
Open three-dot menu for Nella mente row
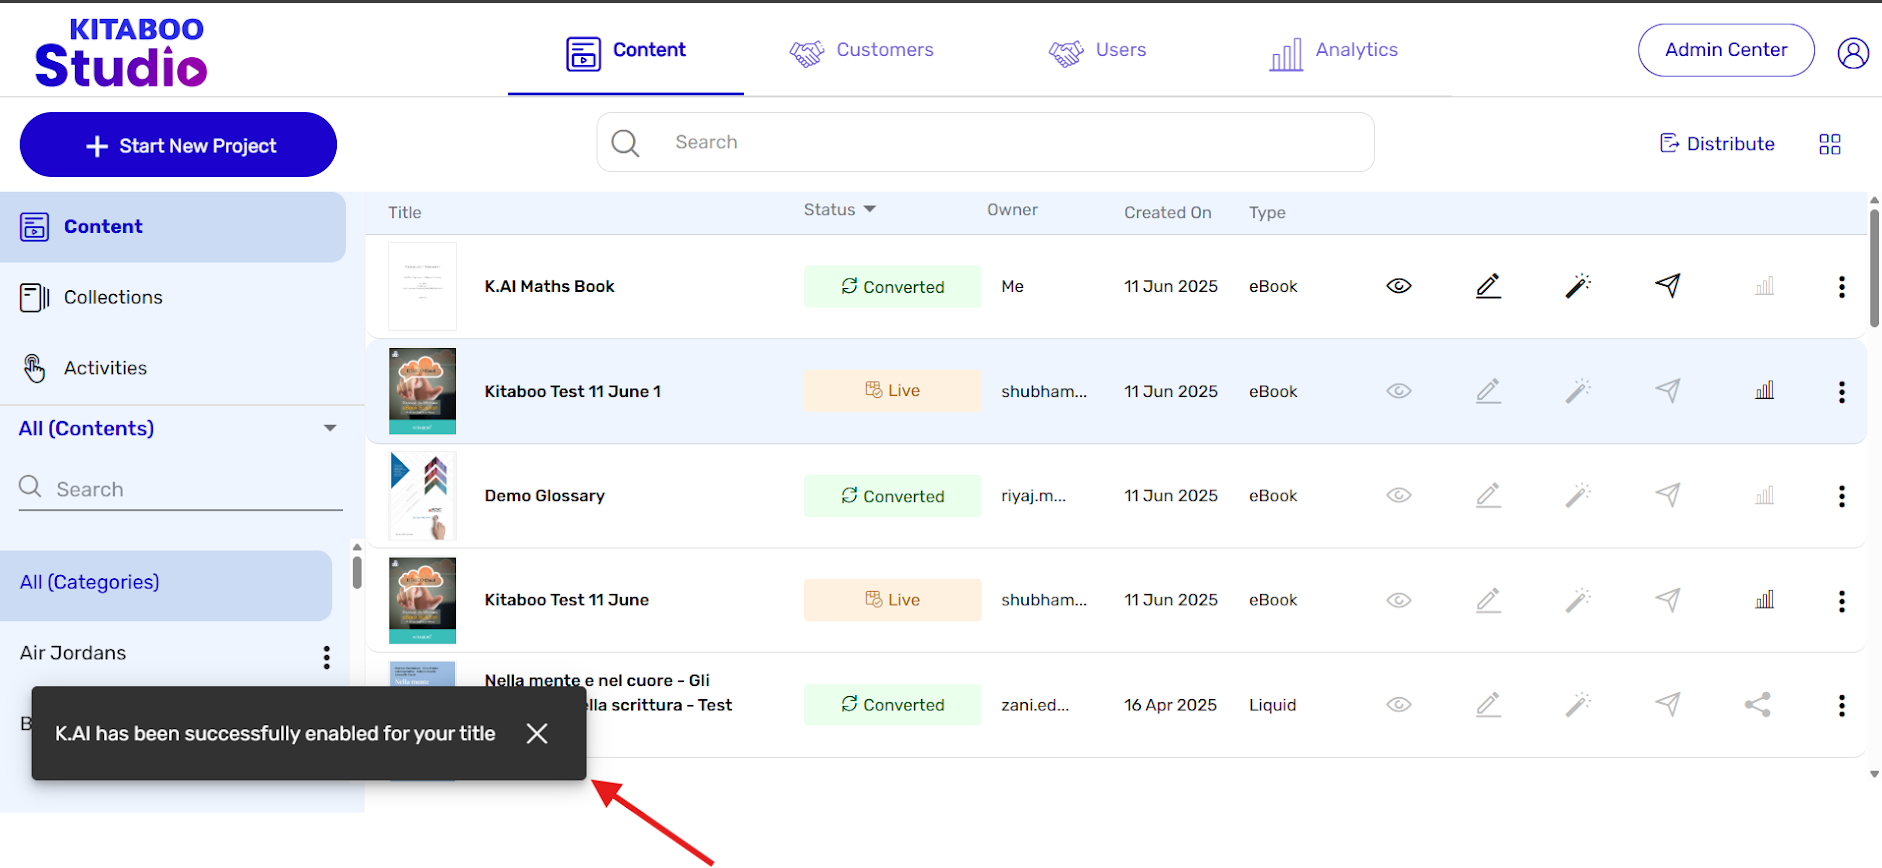coord(1842,706)
